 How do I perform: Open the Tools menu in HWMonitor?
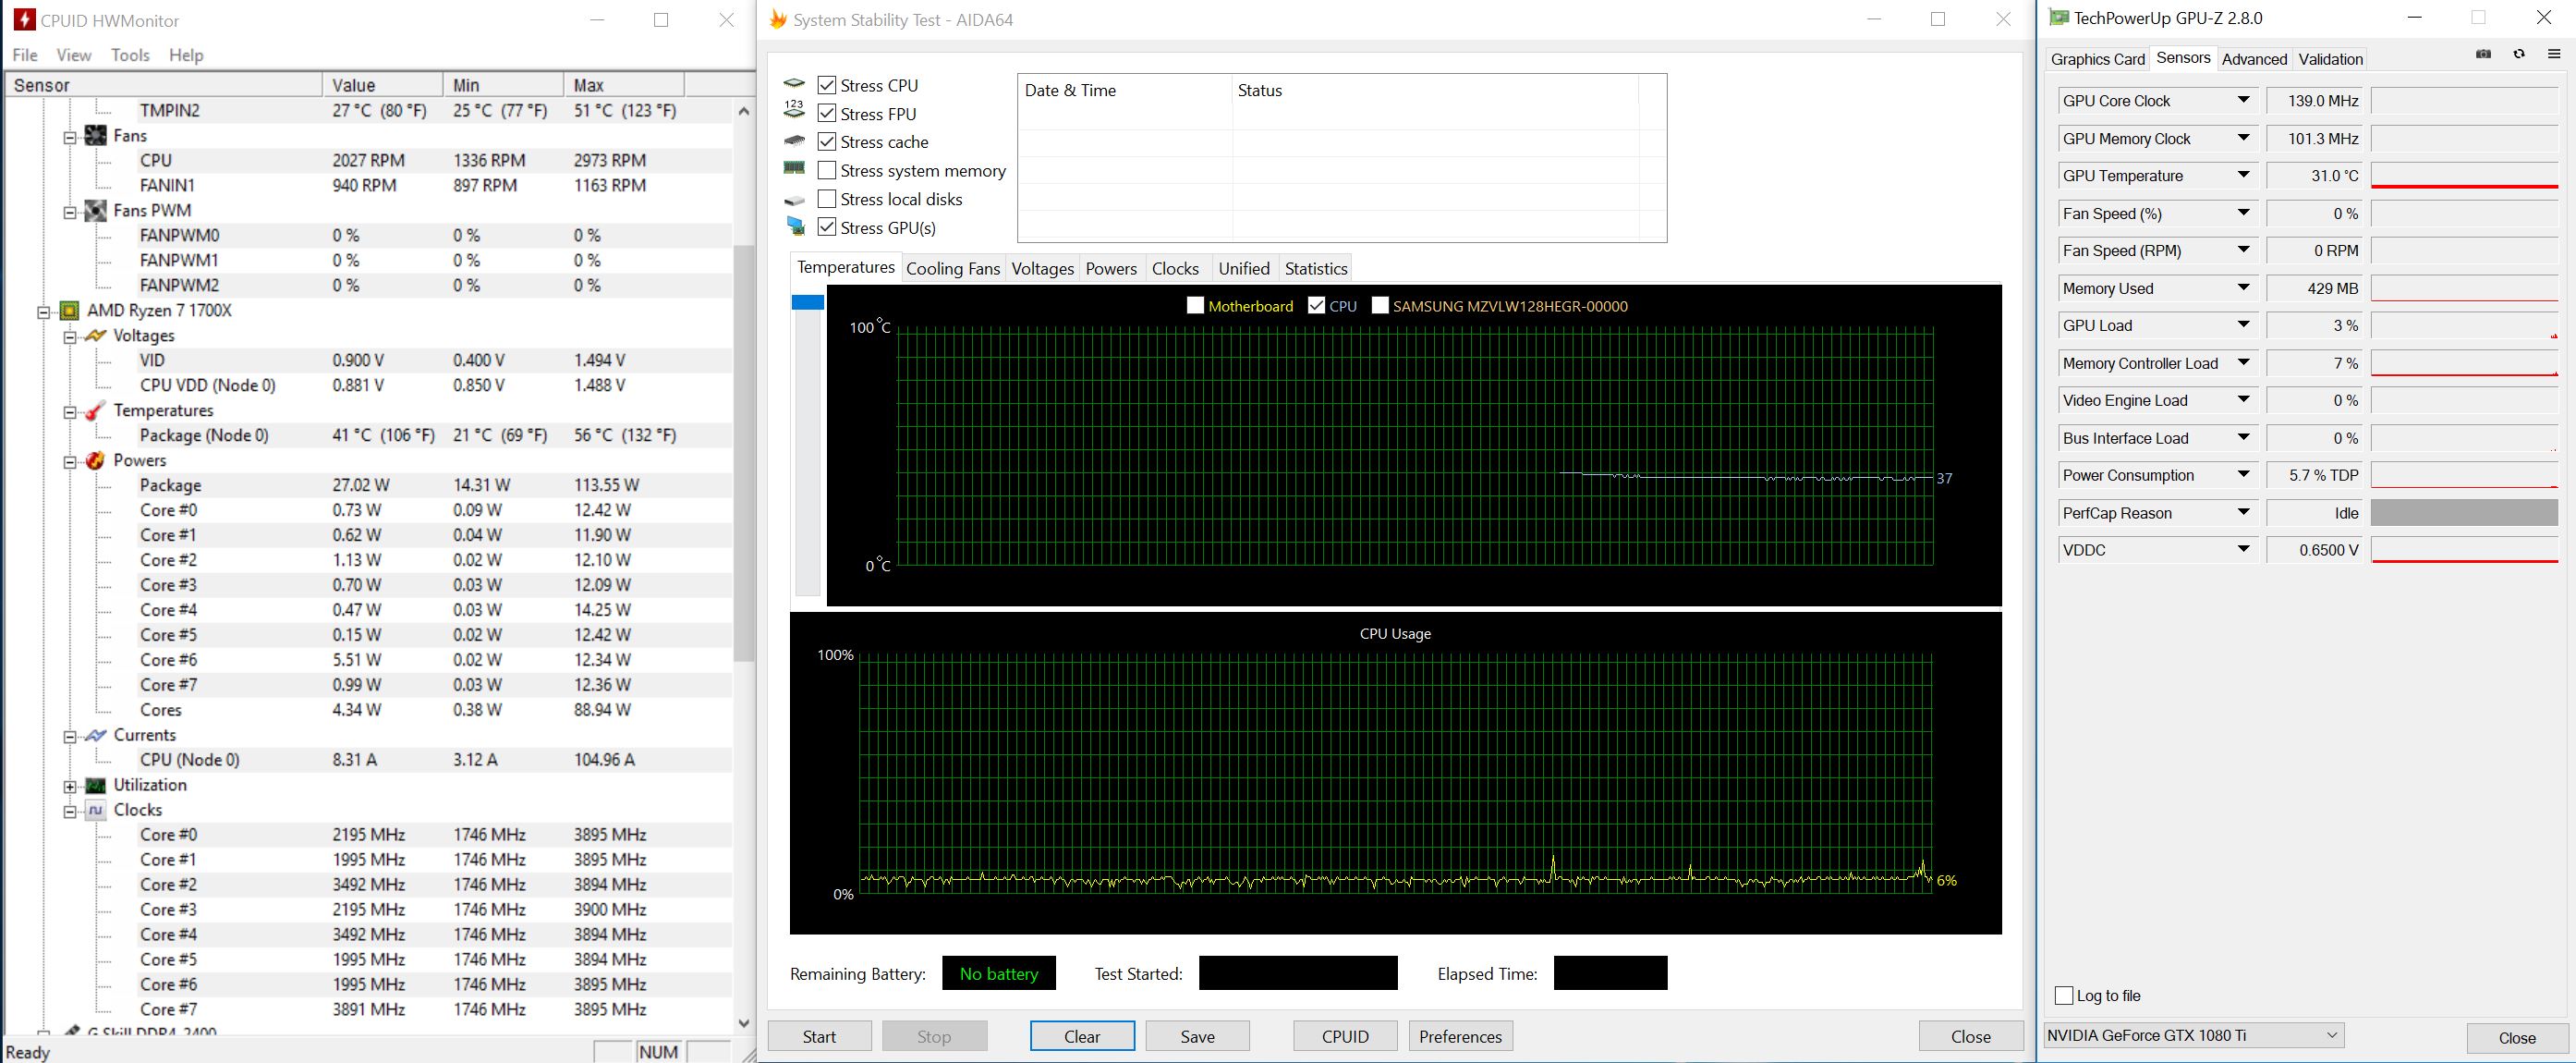pos(130,55)
